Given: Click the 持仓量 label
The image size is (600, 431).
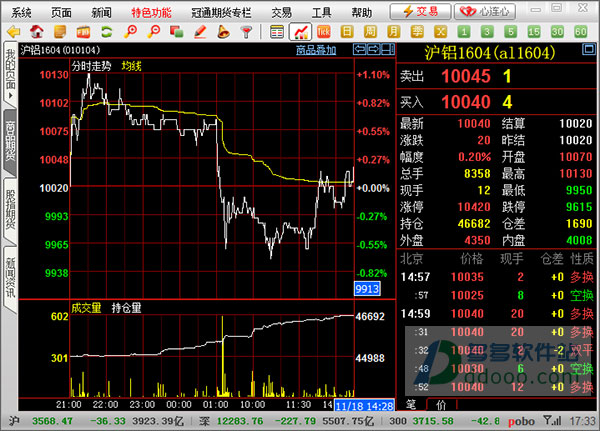Looking at the screenshot, I should tap(126, 308).
